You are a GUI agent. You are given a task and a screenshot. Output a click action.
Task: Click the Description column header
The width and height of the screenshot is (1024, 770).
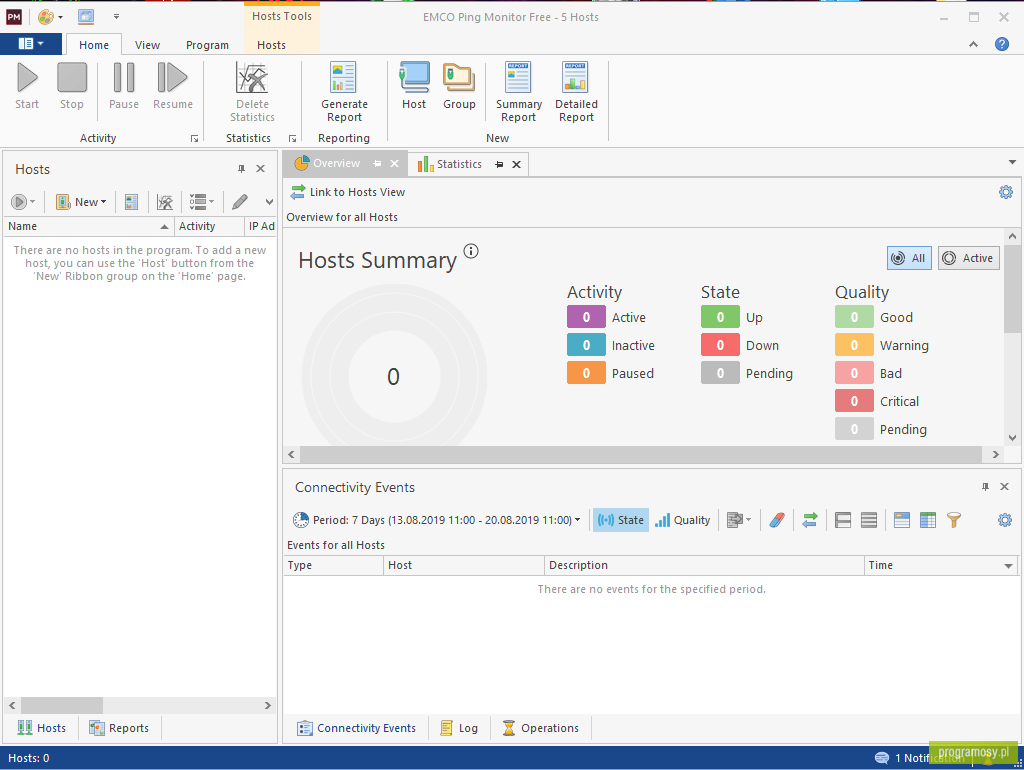pyautogui.click(x=704, y=566)
